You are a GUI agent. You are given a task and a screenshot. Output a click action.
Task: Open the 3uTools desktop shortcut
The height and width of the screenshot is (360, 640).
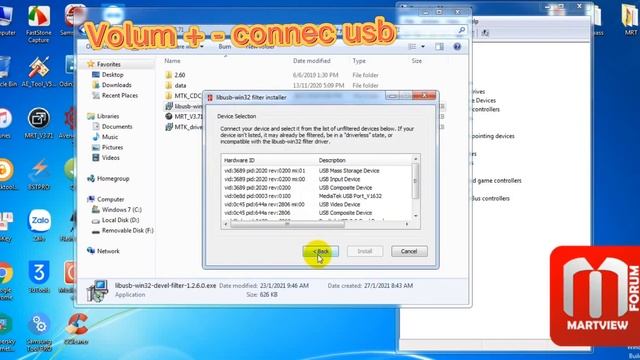pyautogui.click(x=39, y=277)
